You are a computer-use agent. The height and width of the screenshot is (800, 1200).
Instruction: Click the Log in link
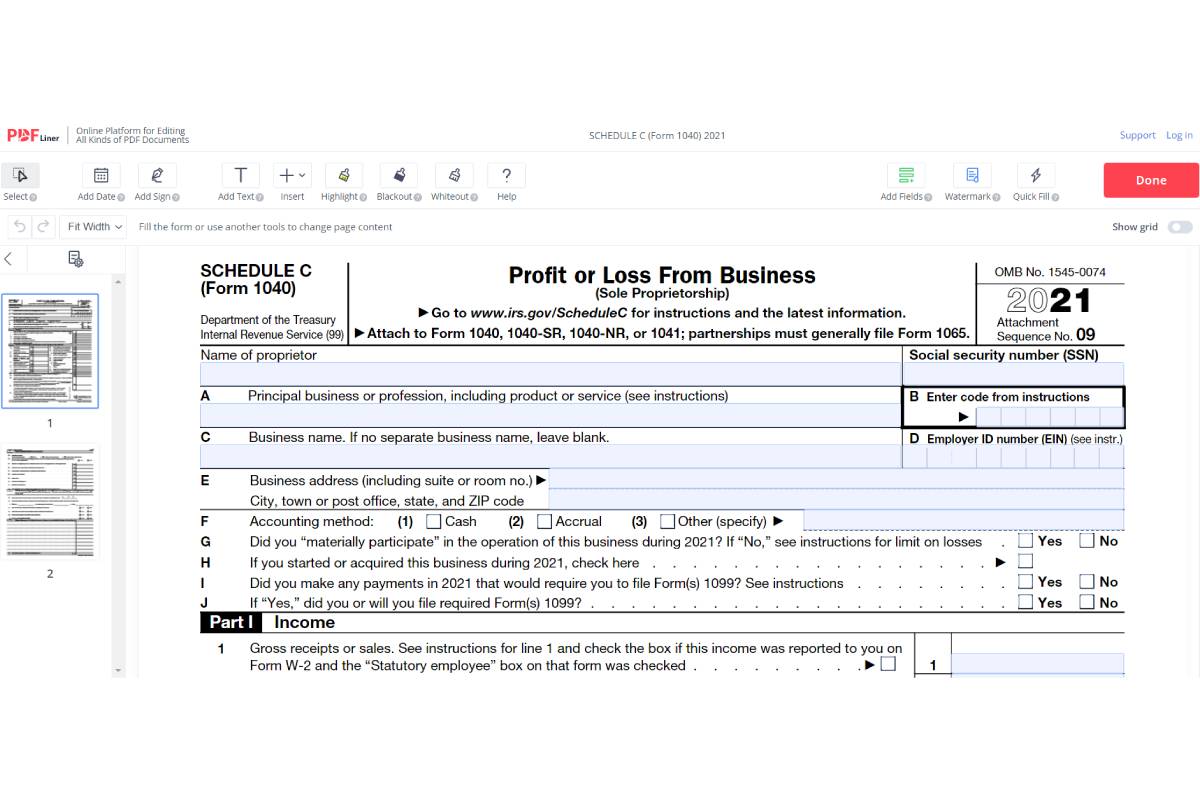[x=1179, y=135]
